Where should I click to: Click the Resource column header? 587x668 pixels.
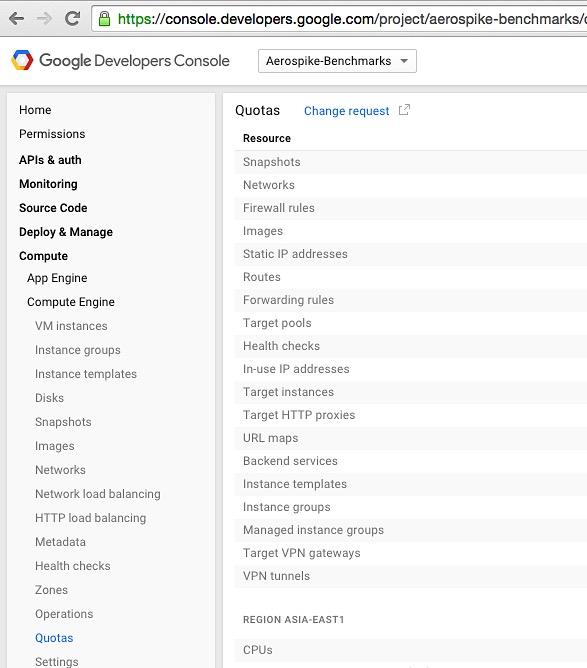click(267, 138)
